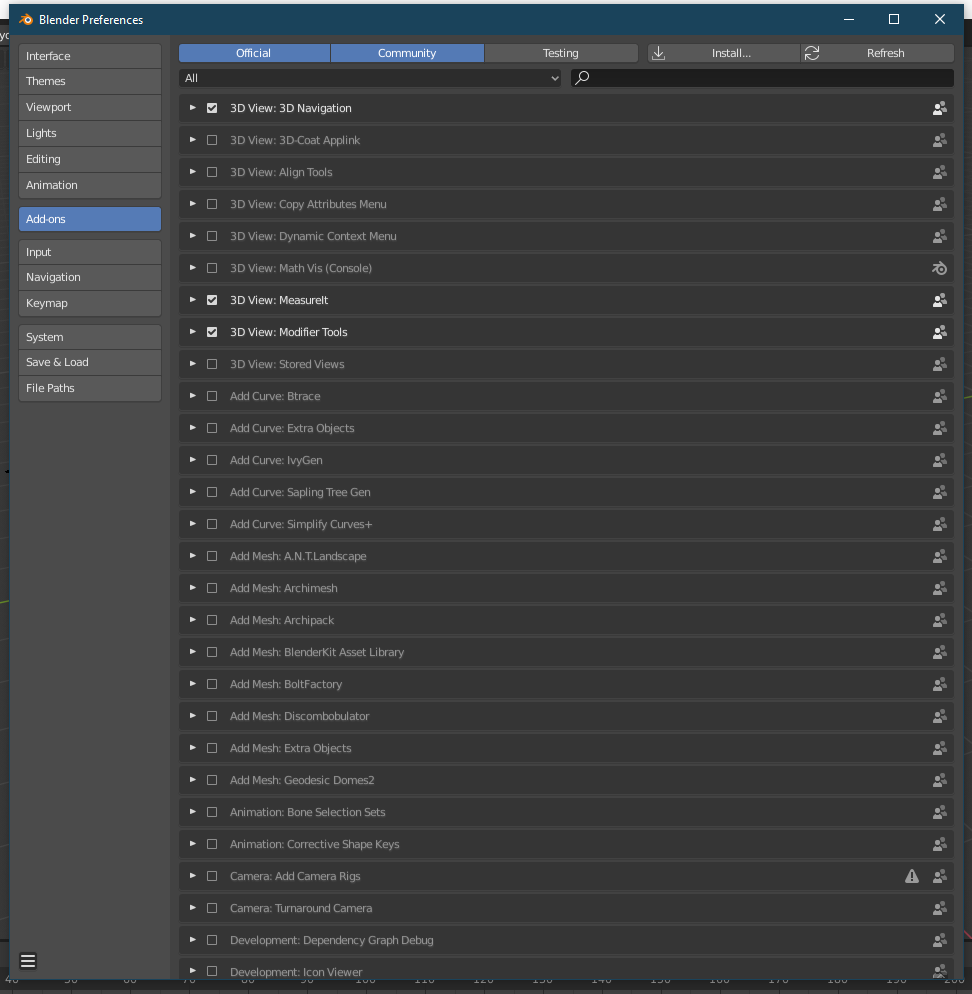Click community icon on Modifier Tools row

[x=940, y=332]
